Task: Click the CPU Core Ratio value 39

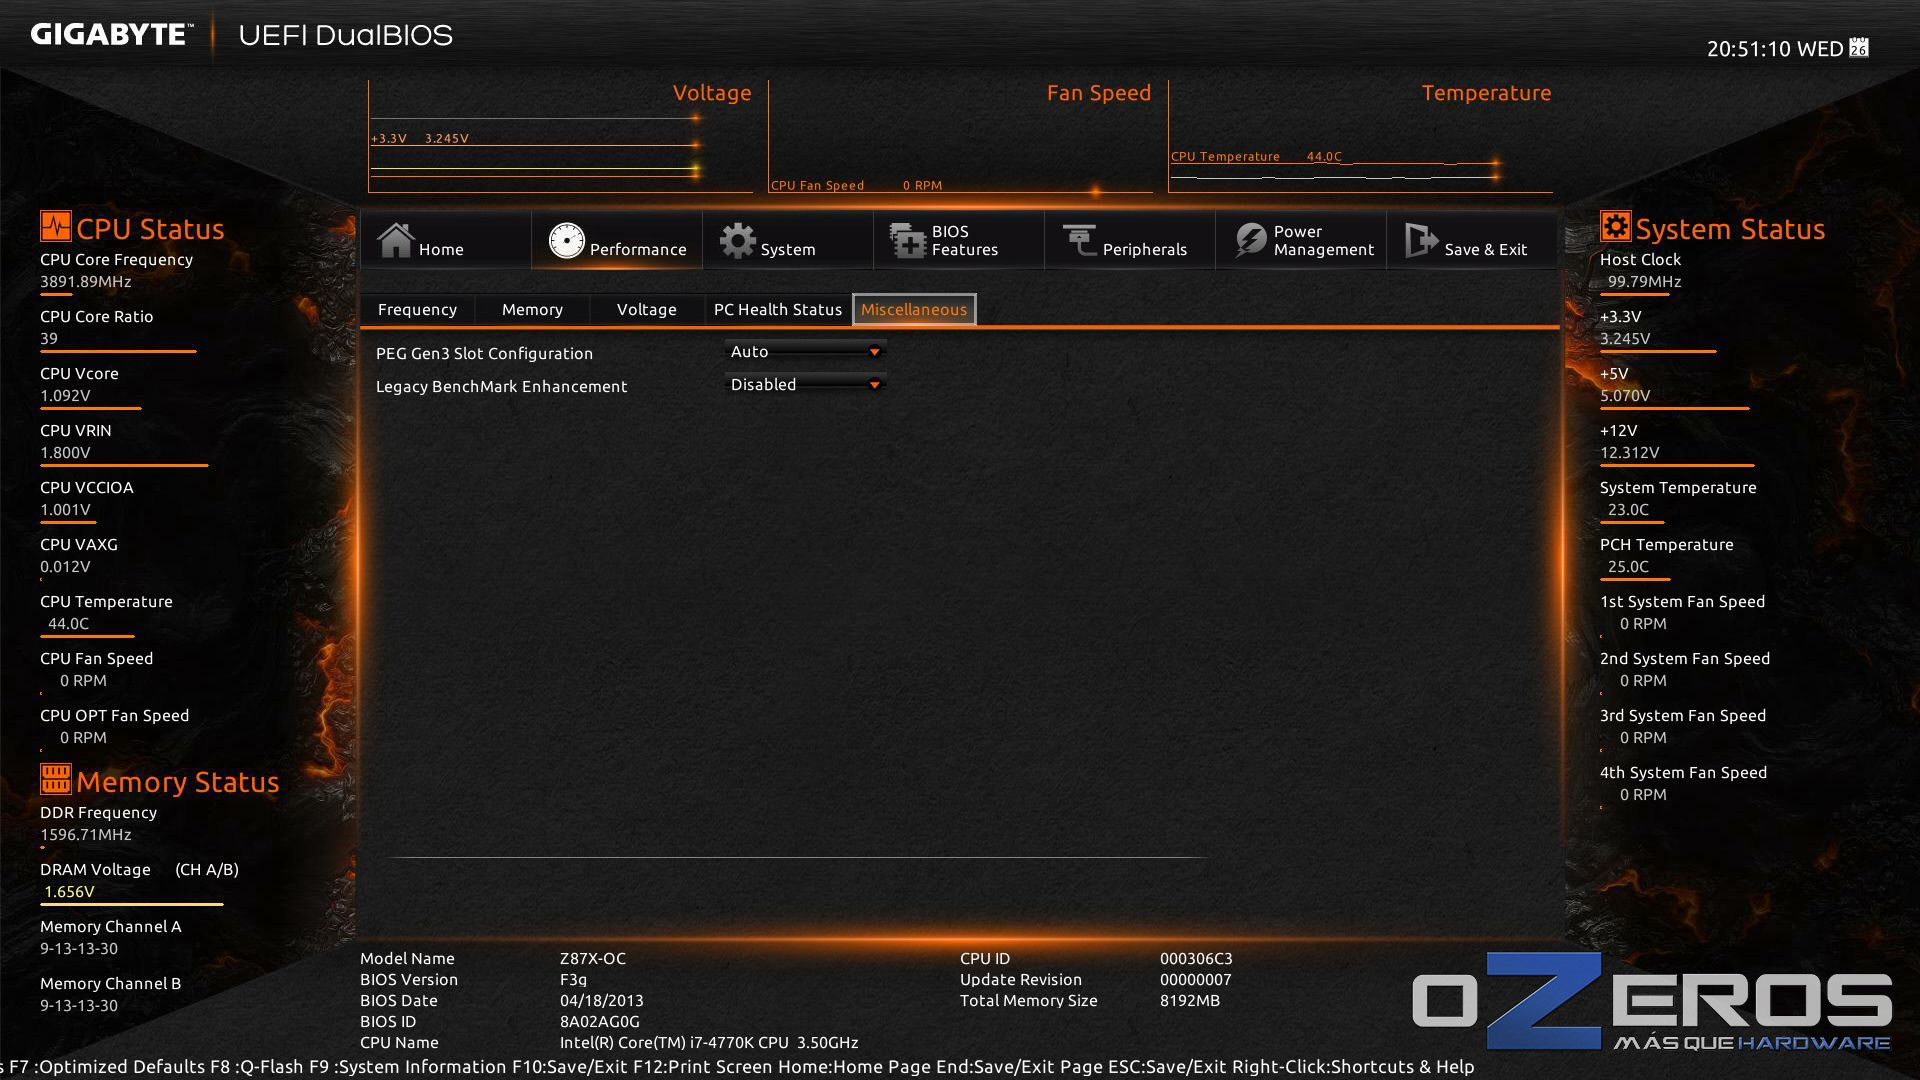Action: coord(49,339)
